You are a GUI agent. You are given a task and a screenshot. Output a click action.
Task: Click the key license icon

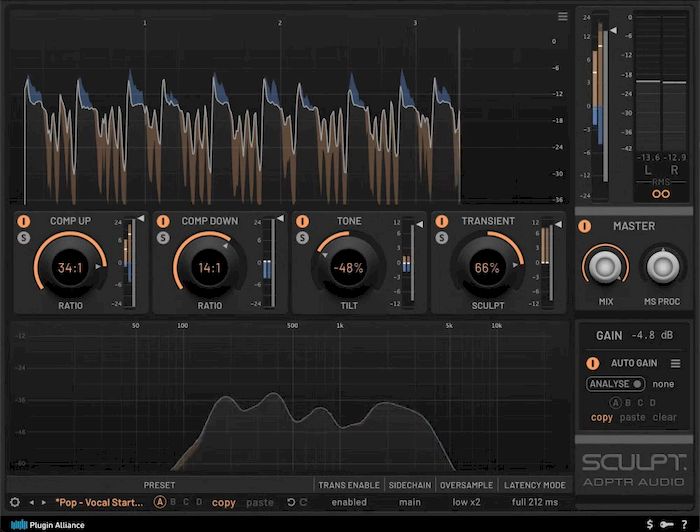[667, 524]
